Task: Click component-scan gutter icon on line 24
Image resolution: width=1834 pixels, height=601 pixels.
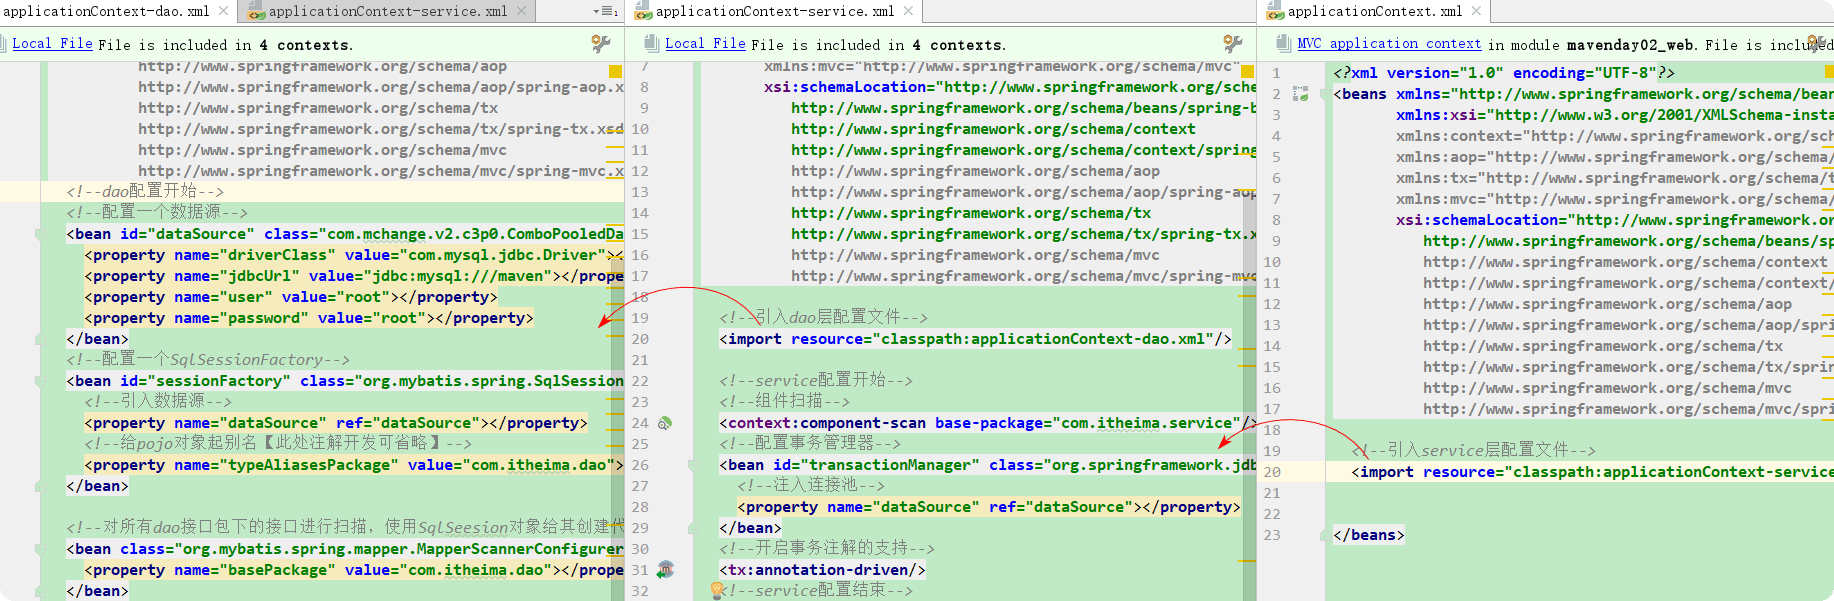Action: (x=664, y=423)
